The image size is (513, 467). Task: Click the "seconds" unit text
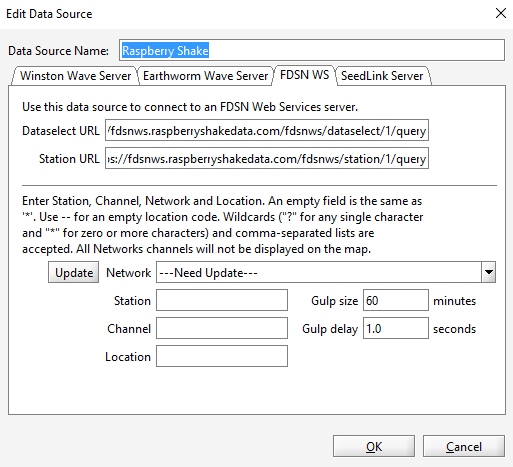[454, 329]
